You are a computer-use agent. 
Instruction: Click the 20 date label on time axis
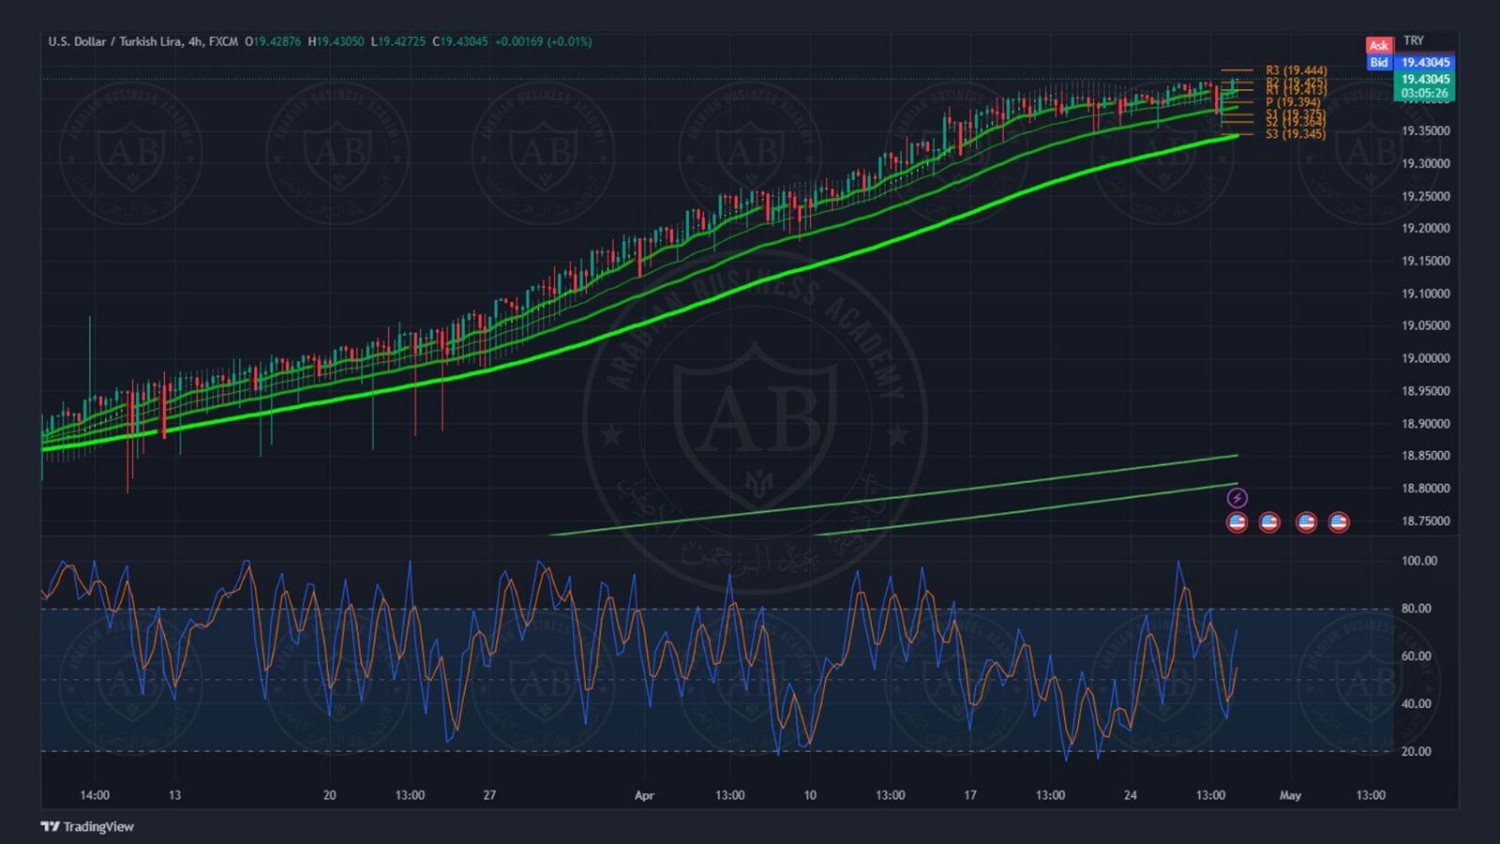(x=330, y=796)
